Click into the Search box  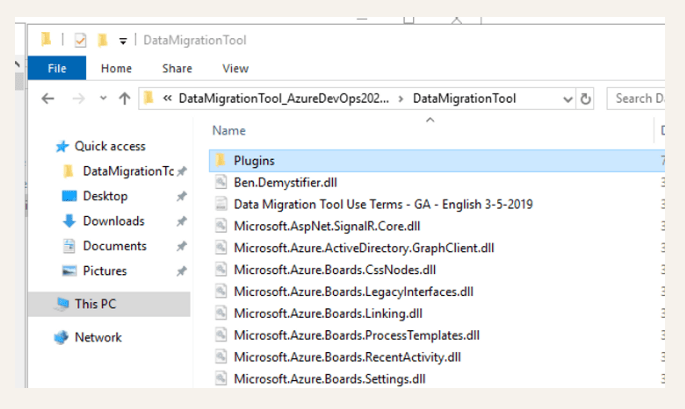coord(636,99)
